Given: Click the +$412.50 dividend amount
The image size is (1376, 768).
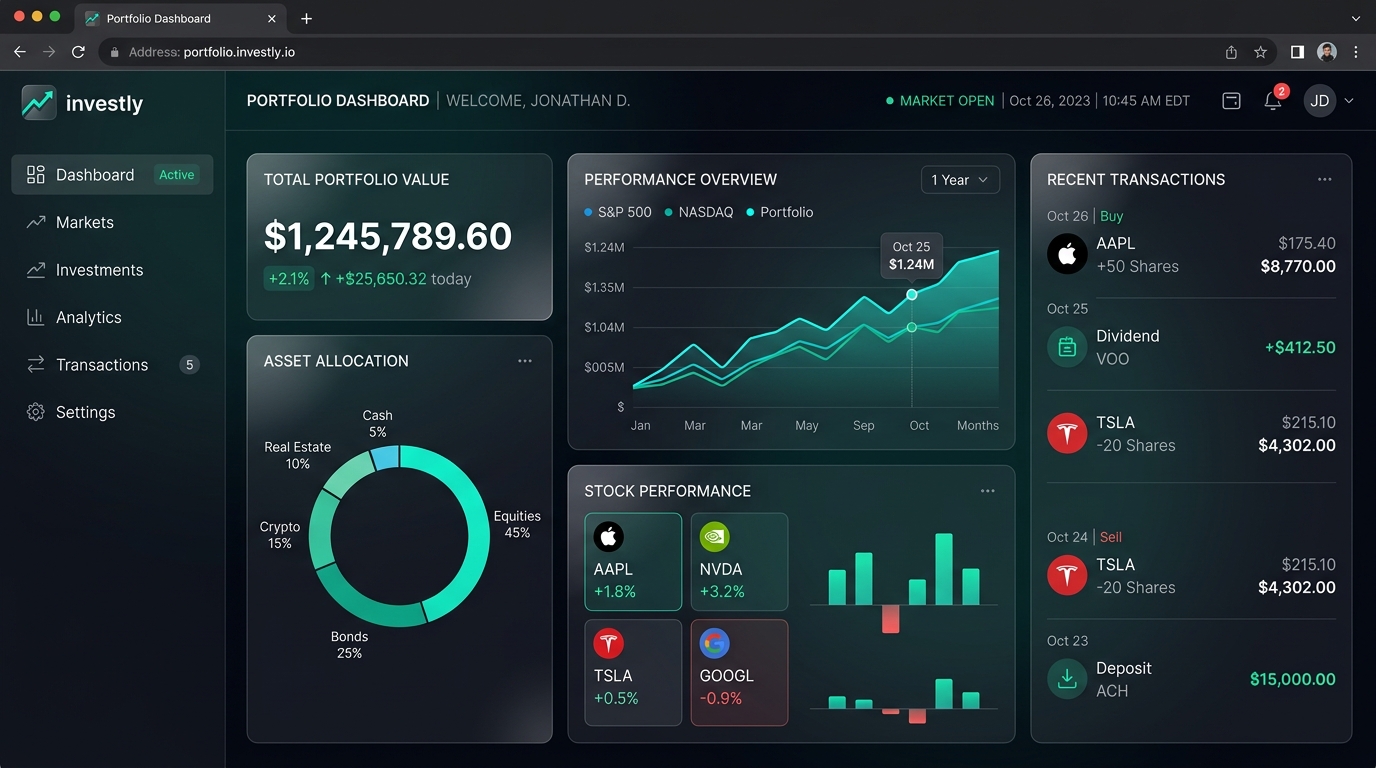Looking at the screenshot, I should click(x=1300, y=347).
